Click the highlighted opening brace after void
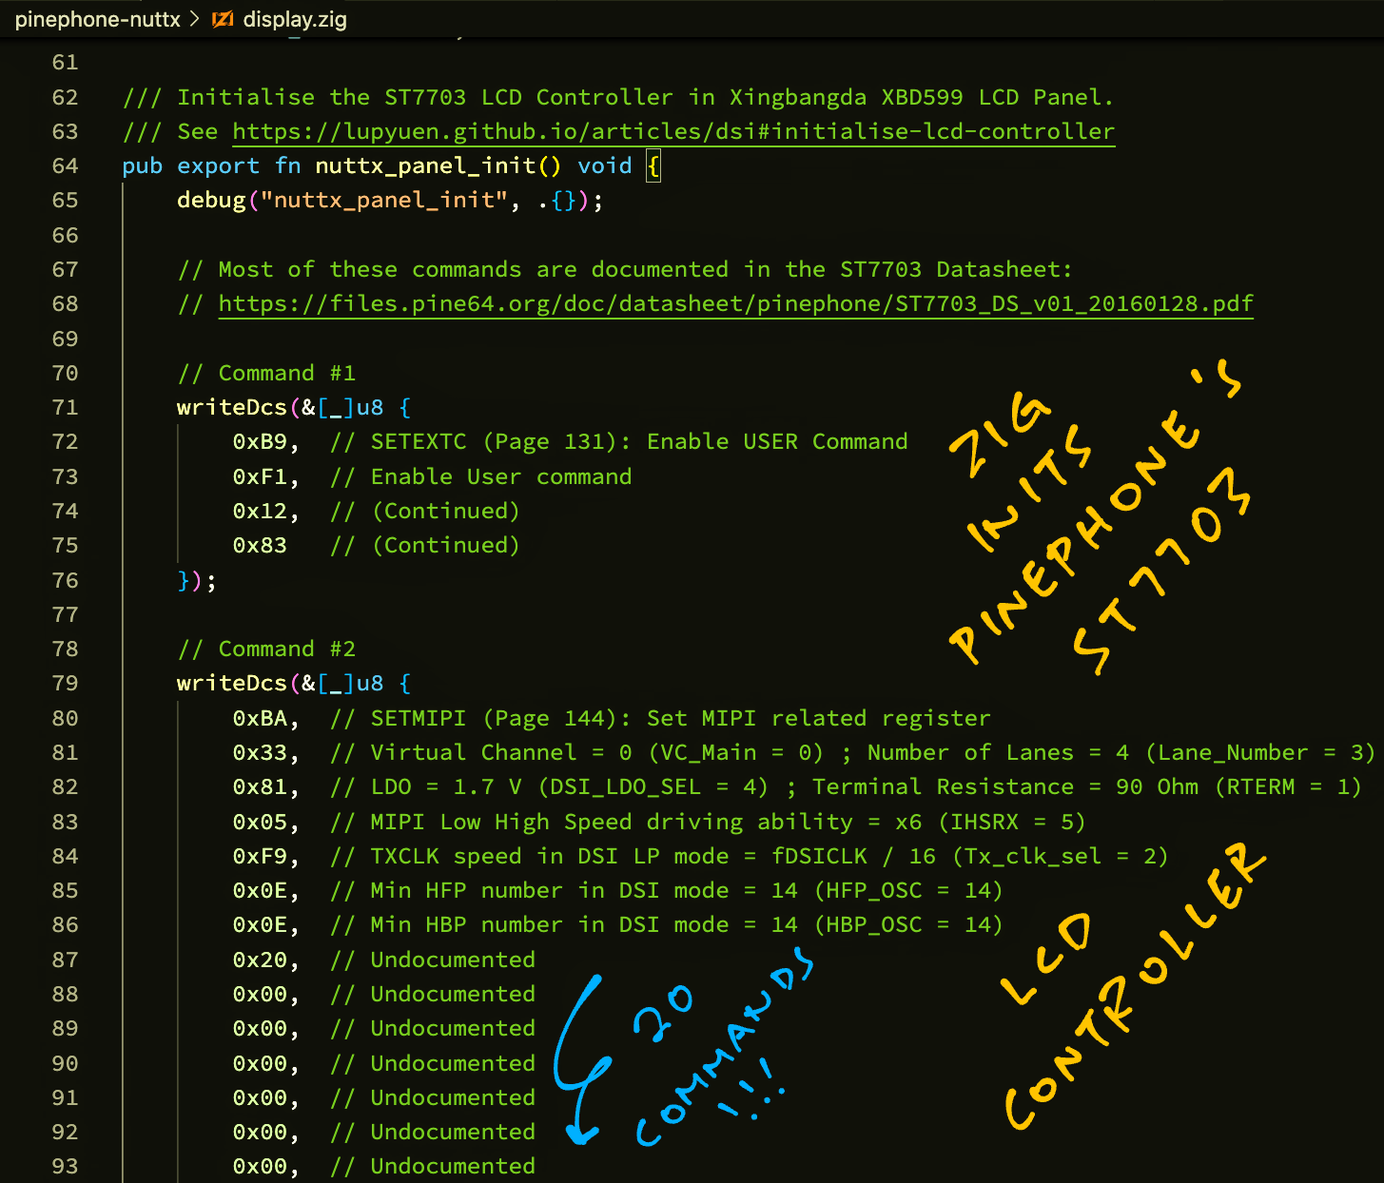The height and width of the screenshot is (1183, 1384). pos(653,166)
